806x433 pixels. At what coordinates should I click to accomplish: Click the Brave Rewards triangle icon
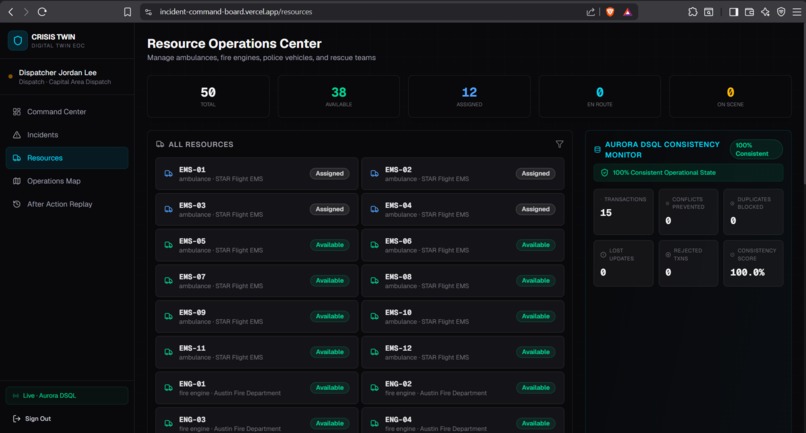click(x=627, y=12)
